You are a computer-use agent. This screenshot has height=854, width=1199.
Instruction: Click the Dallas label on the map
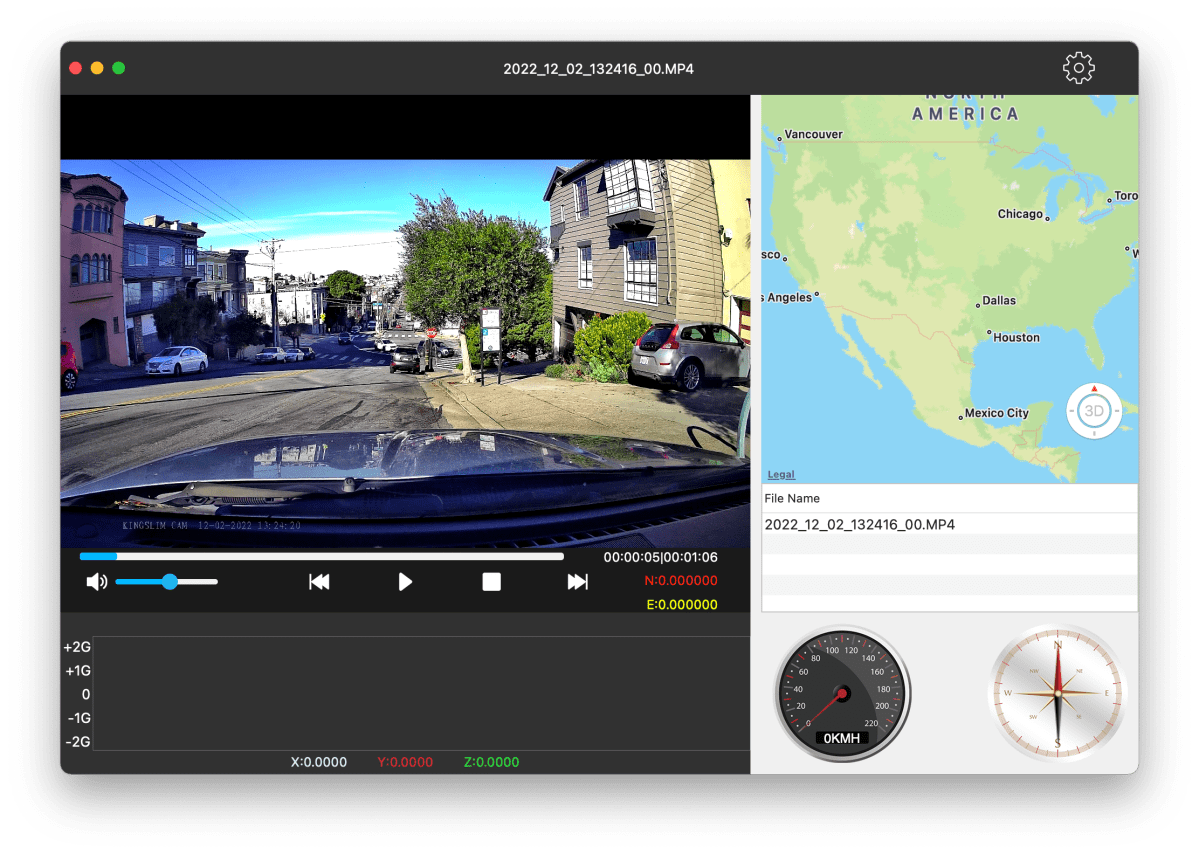[x=998, y=300]
